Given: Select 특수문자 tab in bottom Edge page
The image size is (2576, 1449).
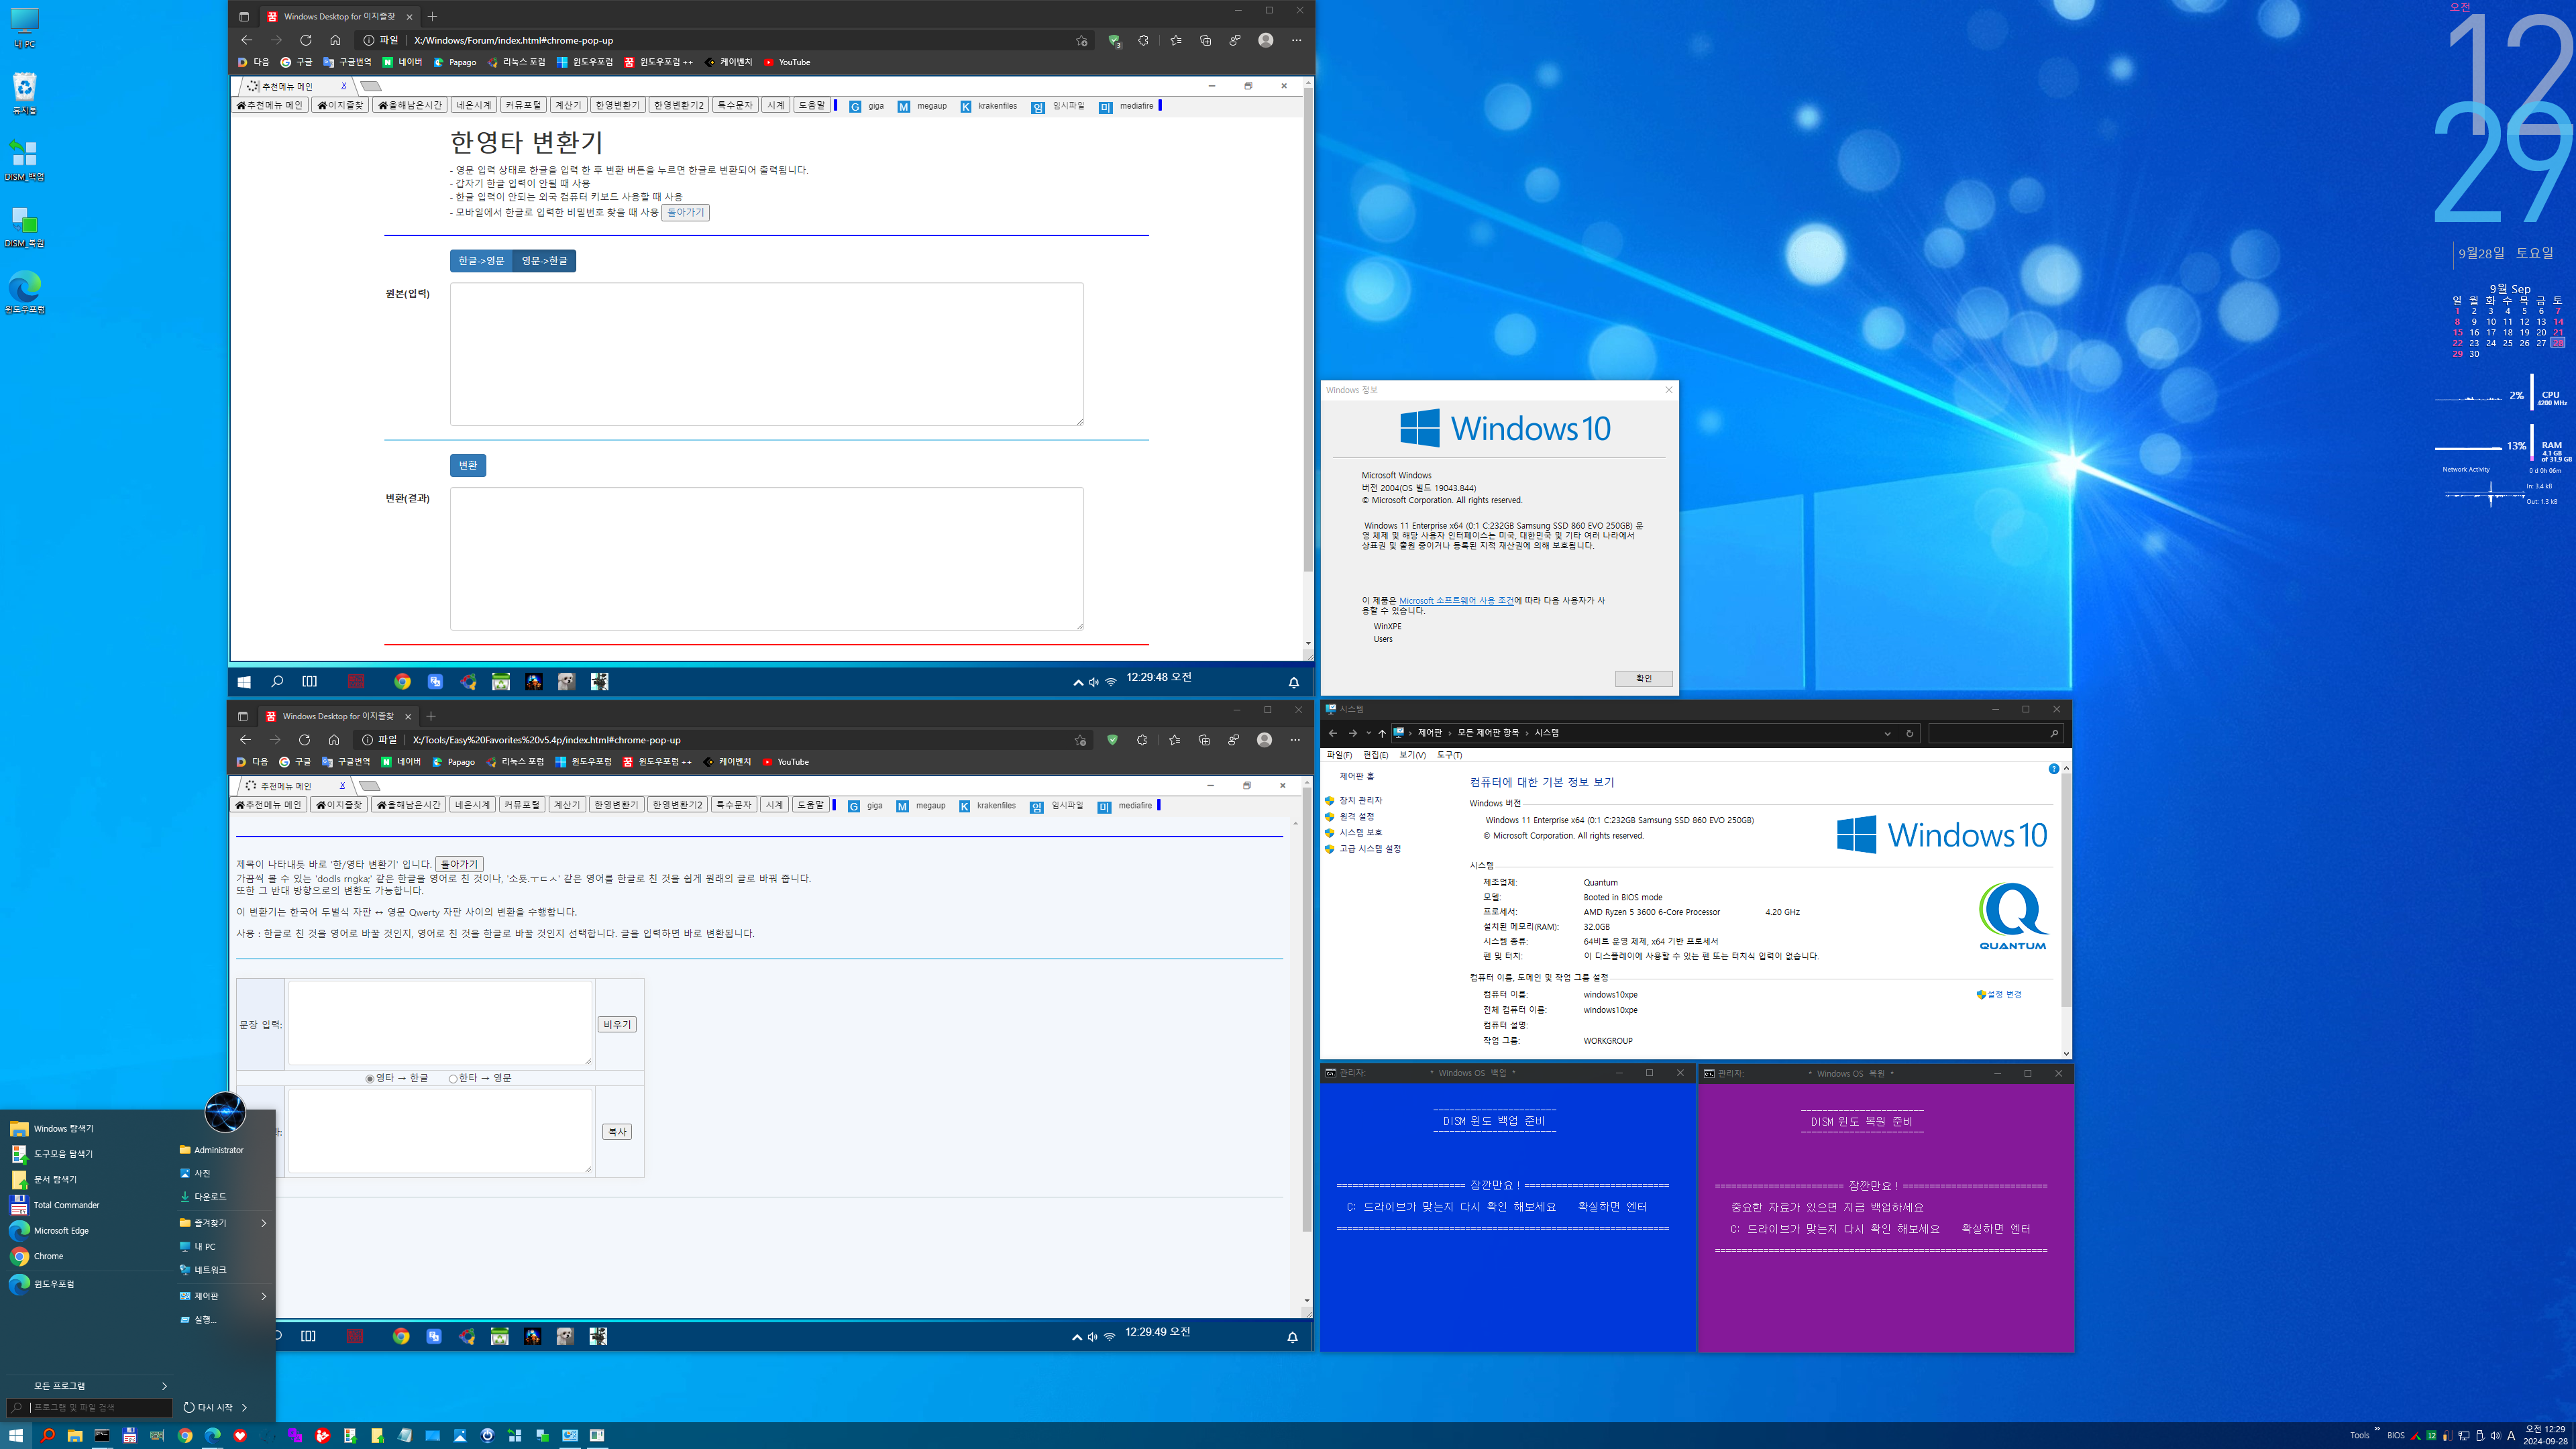Looking at the screenshot, I should [734, 805].
